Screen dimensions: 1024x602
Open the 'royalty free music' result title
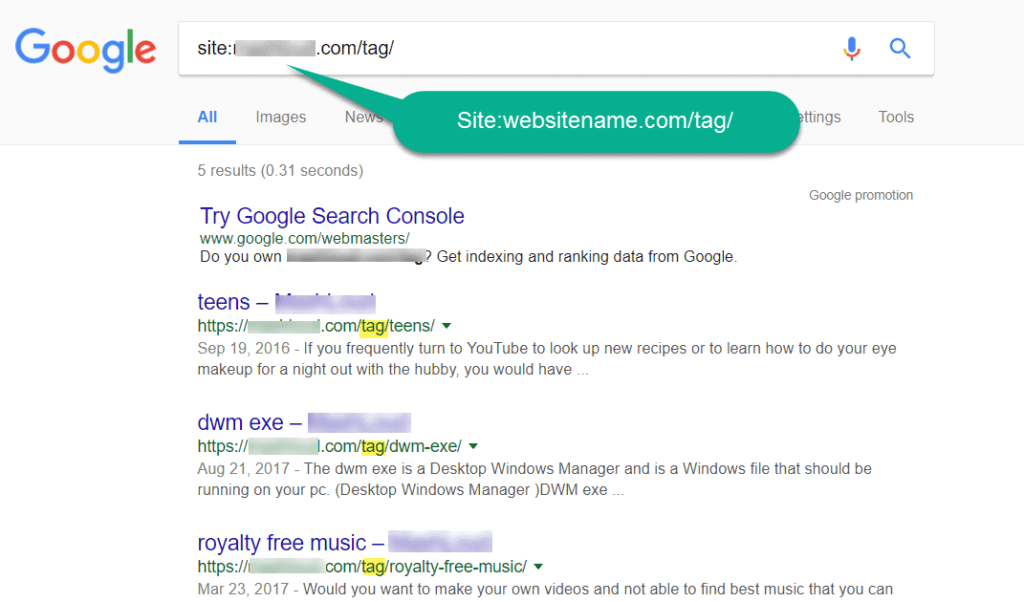pos(344,543)
